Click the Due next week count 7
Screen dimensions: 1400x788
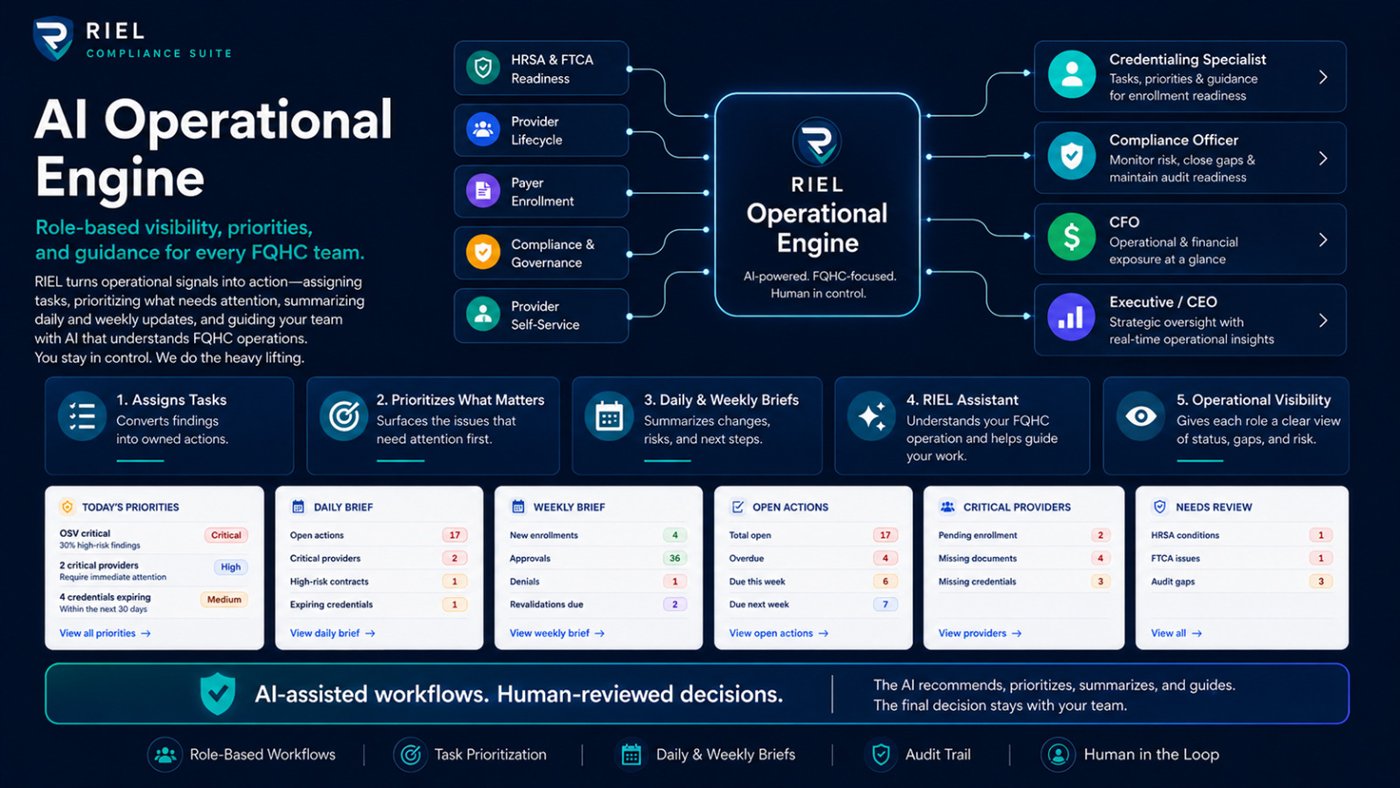tap(885, 605)
